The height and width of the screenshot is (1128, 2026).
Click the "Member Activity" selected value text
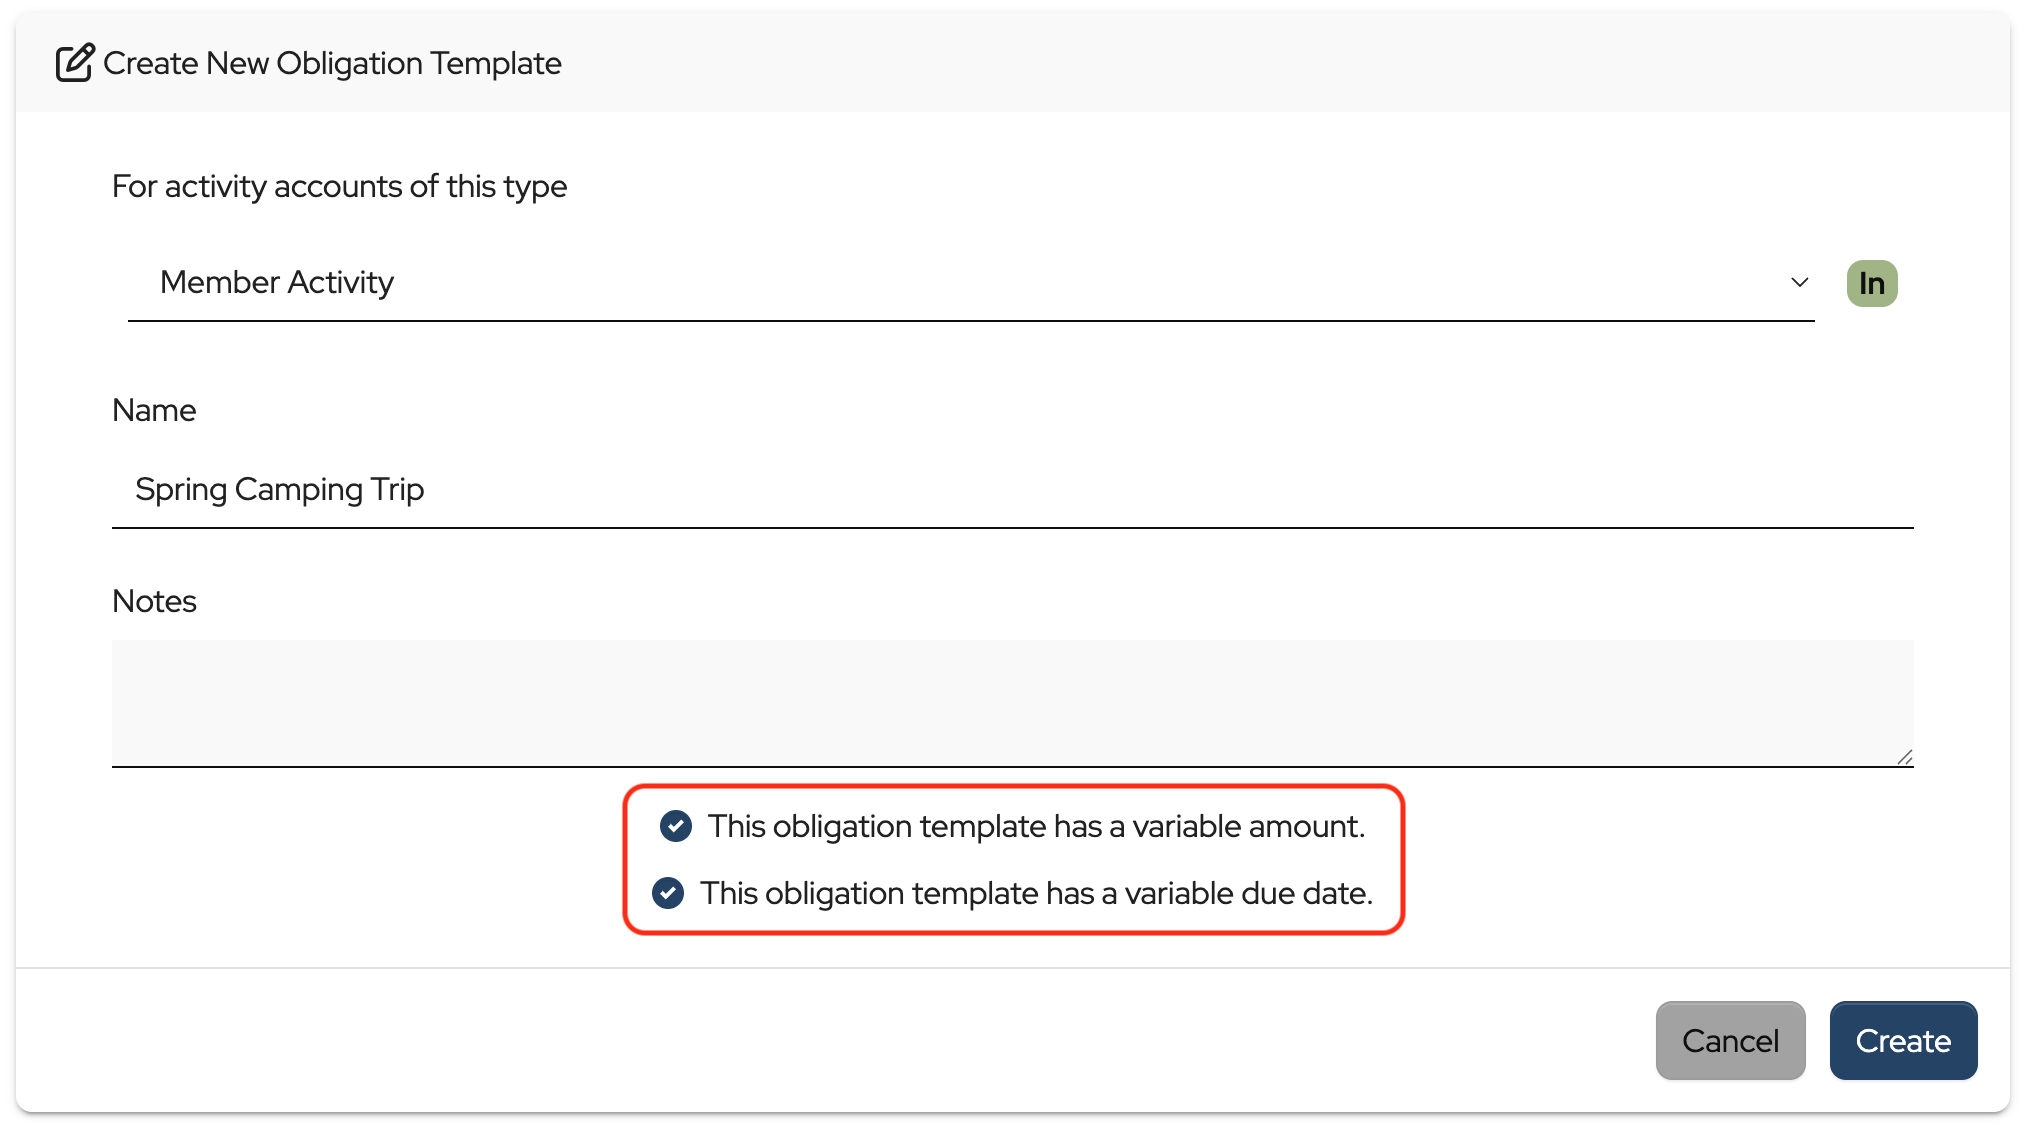[x=277, y=283]
